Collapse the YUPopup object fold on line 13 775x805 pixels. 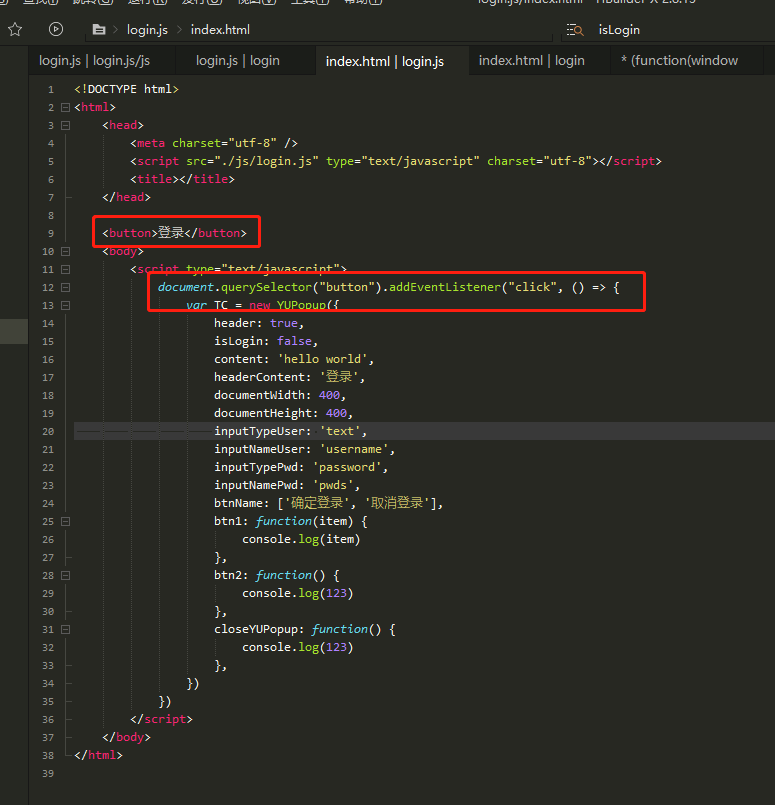[x=65, y=305]
